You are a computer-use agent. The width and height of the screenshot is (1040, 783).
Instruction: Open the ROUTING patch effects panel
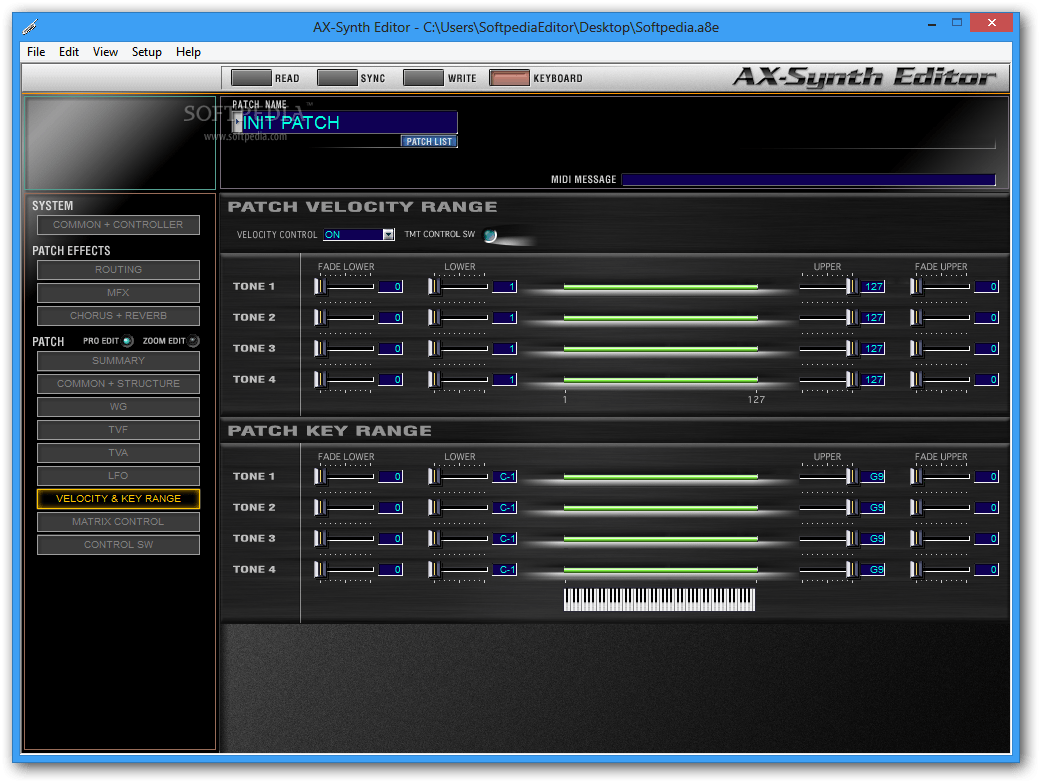tap(117, 269)
